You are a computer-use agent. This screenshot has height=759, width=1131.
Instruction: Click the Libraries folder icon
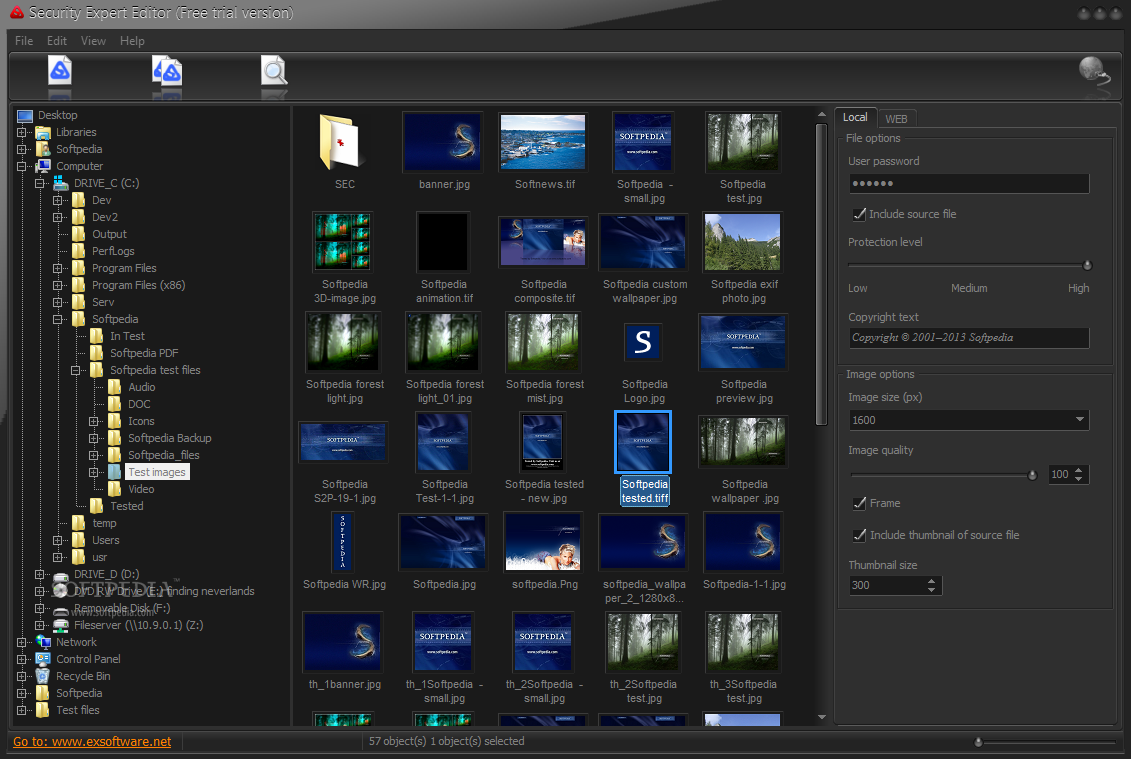(x=43, y=133)
